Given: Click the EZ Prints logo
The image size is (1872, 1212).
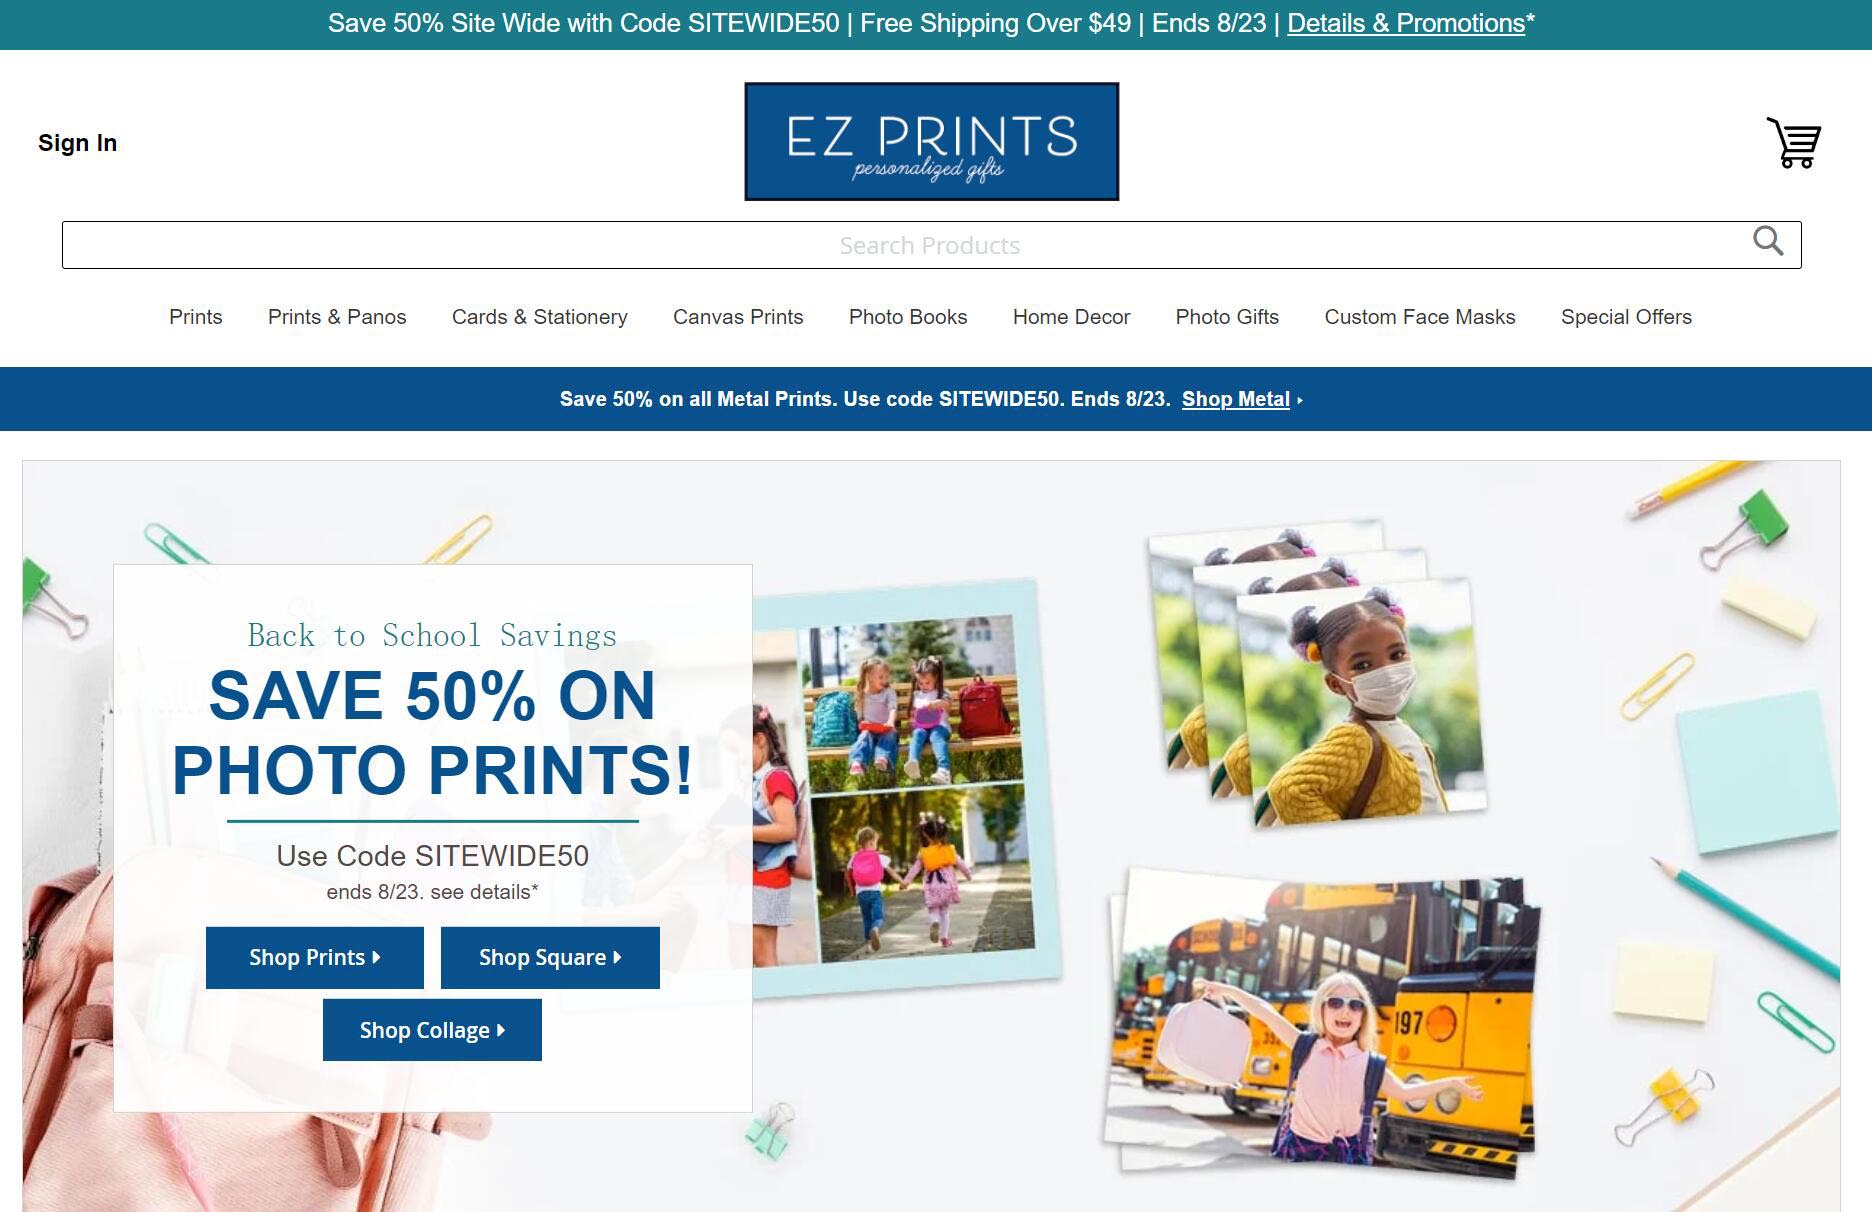Looking at the screenshot, I should (931, 141).
